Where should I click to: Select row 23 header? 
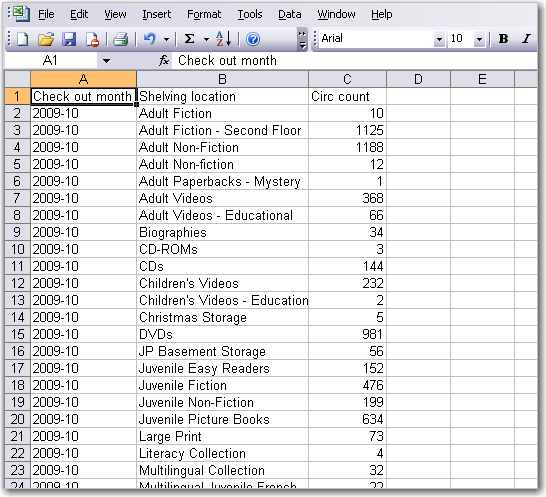[x=17, y=470]
